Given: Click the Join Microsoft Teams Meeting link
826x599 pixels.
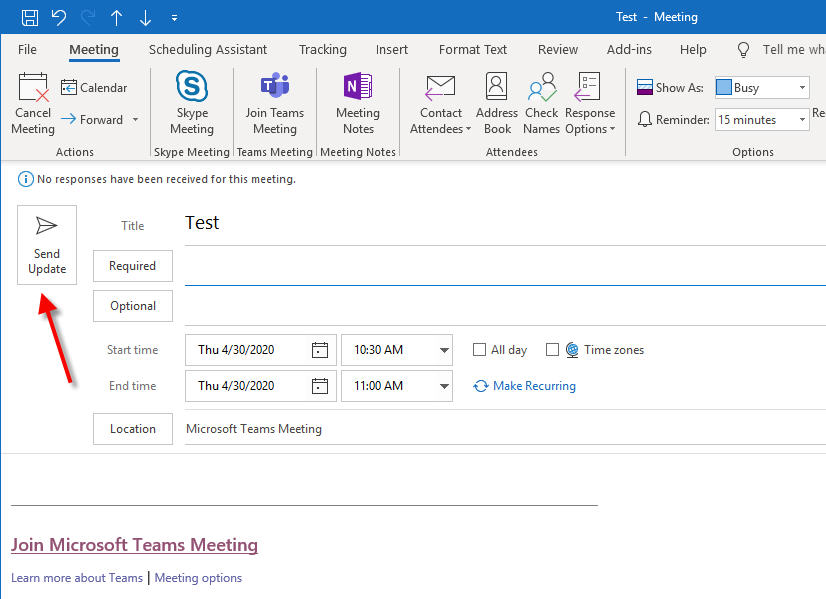Looking at the screenshot, I should pyautogui.click(x=134, y=544).
